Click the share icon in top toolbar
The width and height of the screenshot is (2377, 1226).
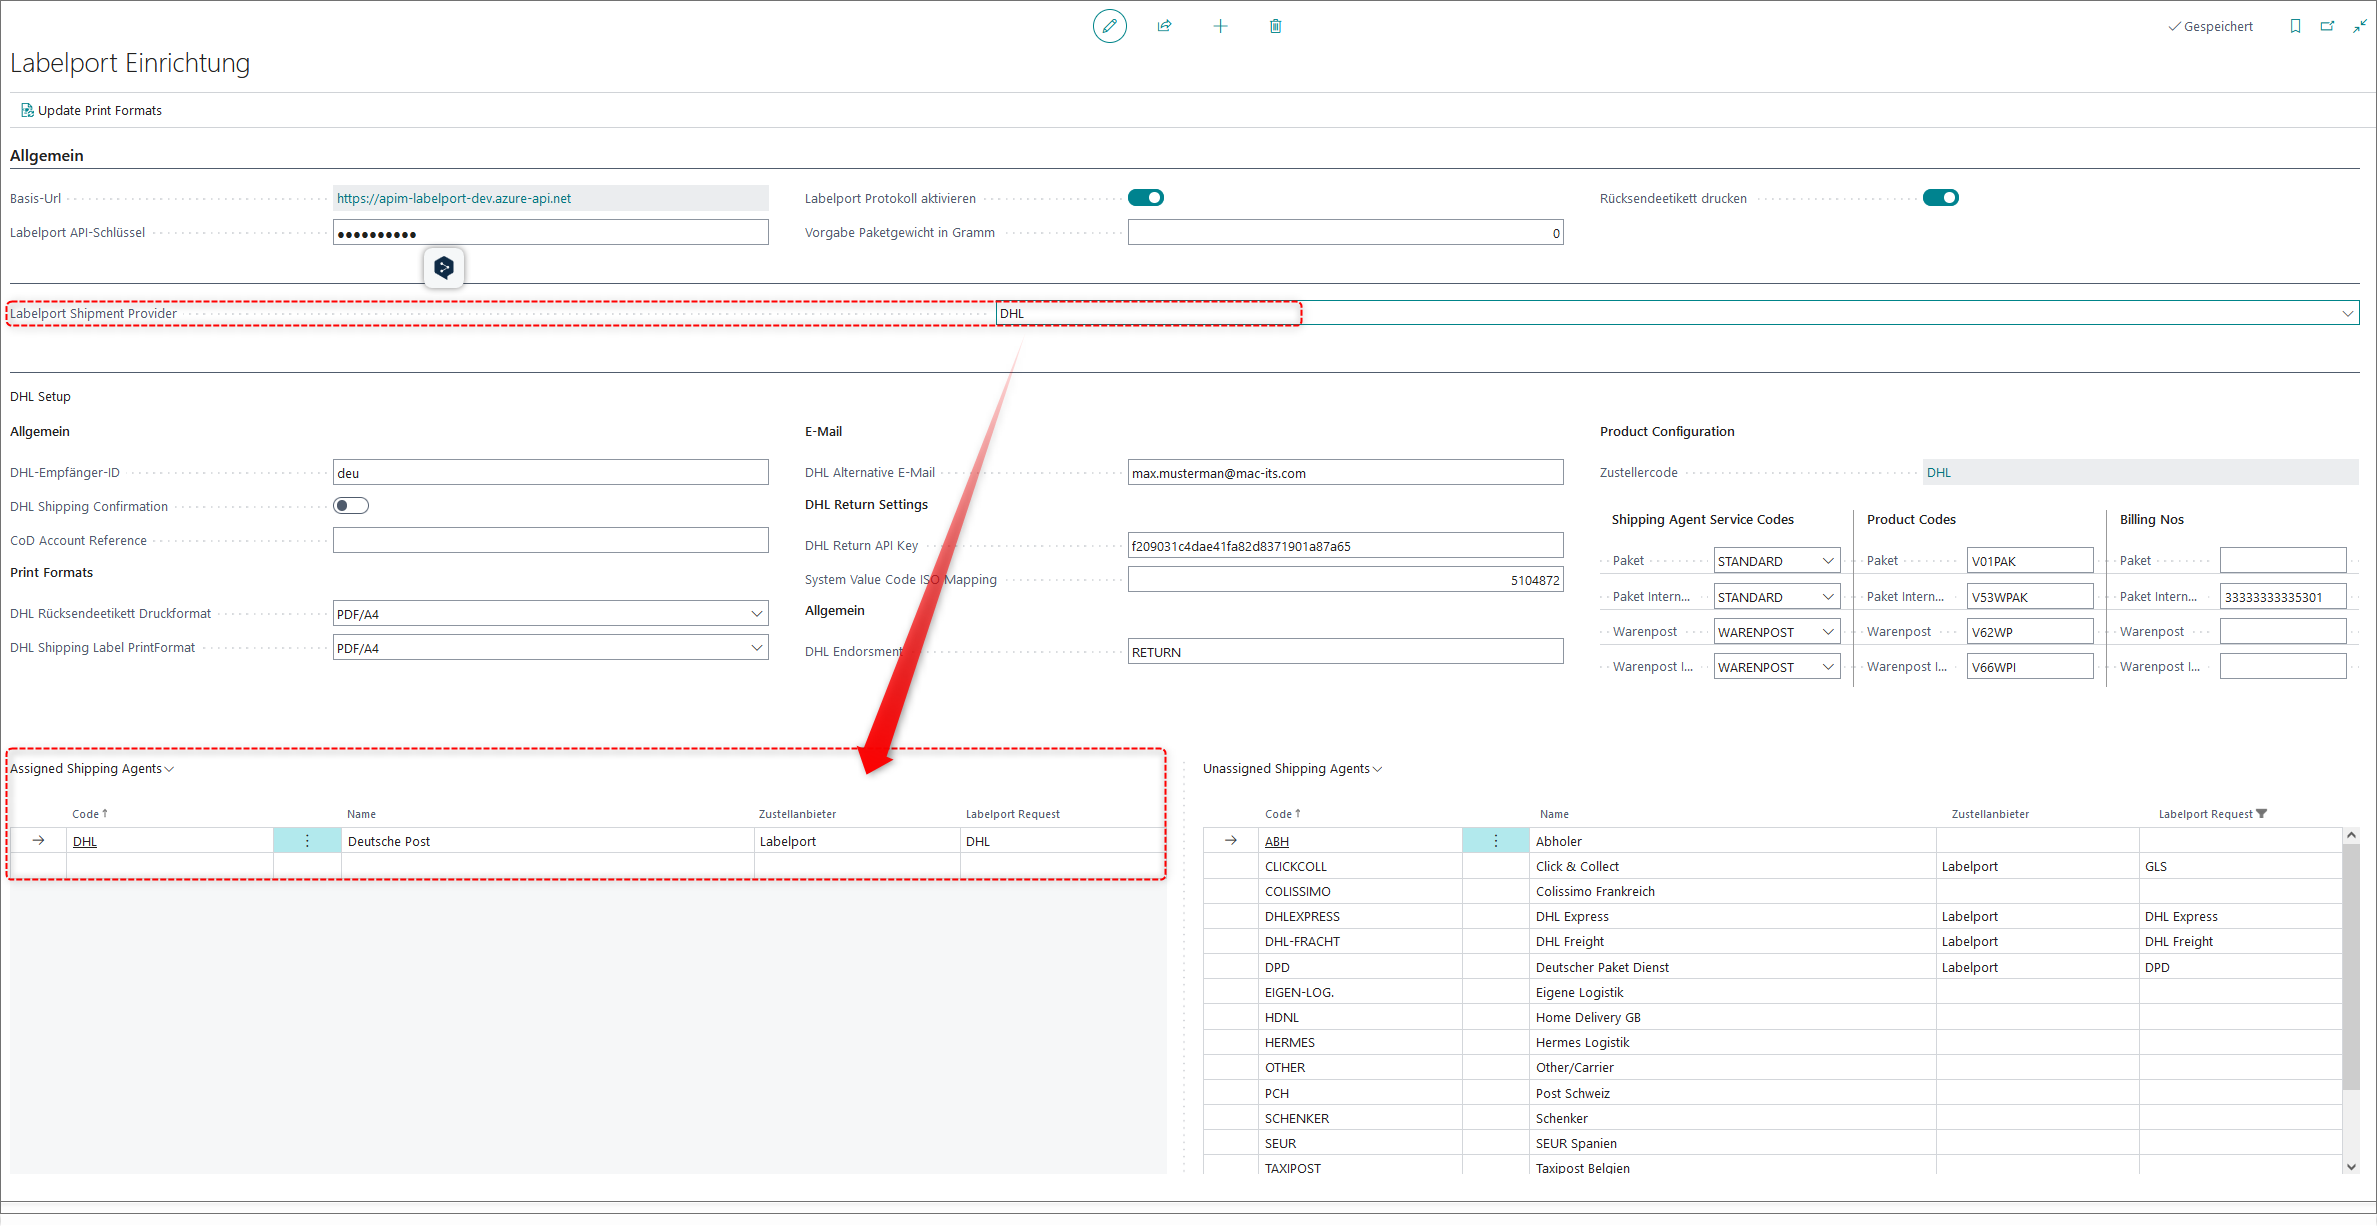(x=1165, y=26)
